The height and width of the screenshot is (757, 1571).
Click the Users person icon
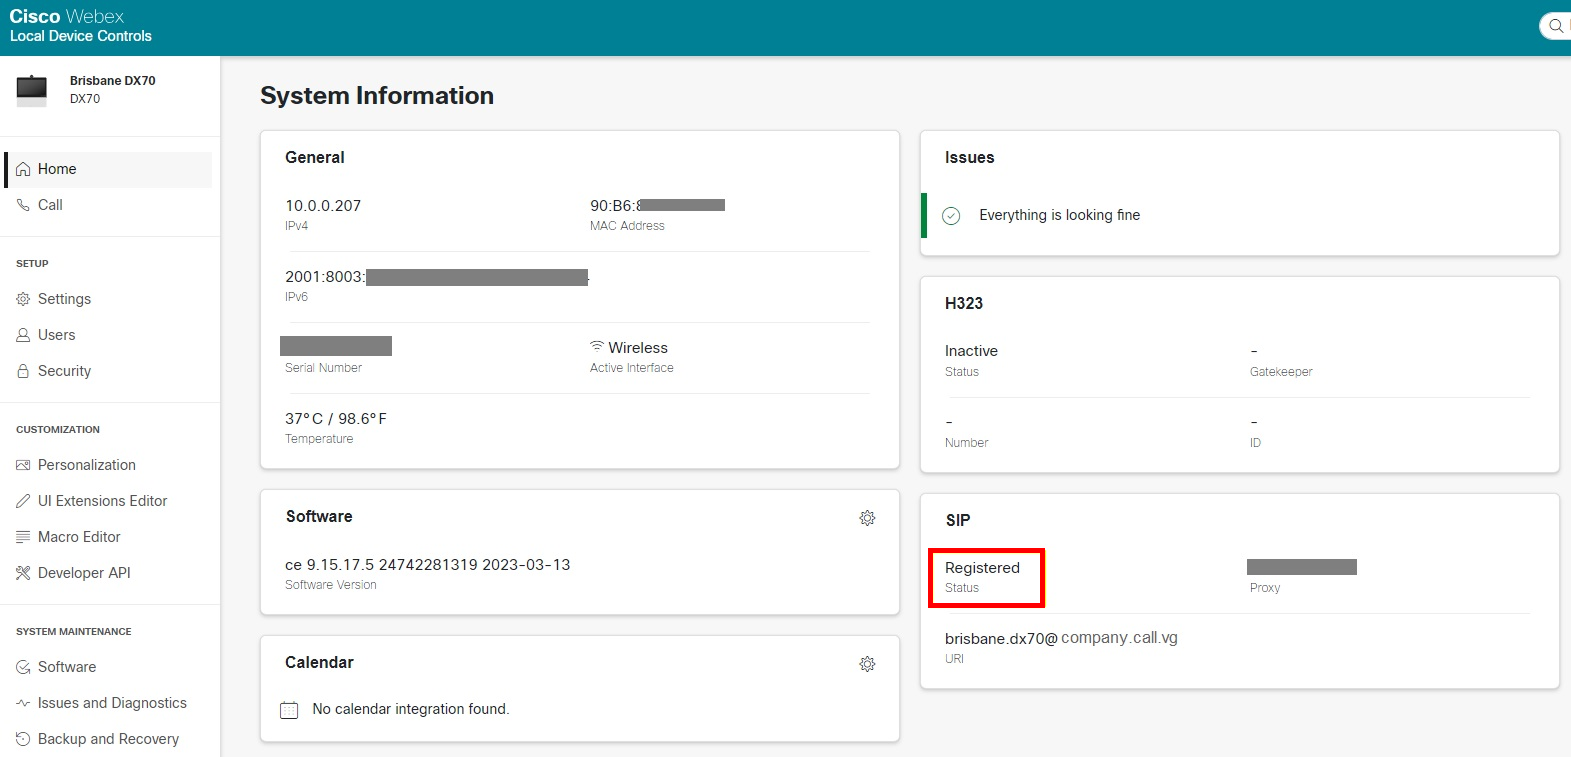(23, 335)
